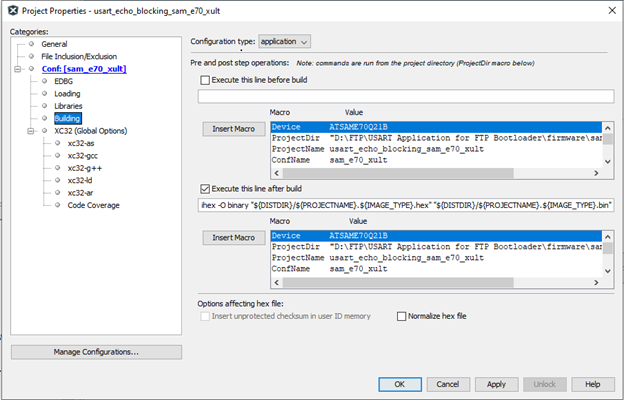Collapse XC32 (Global Options) node
This screenshot has height=400, width=624.
click(x=31, y=131)
